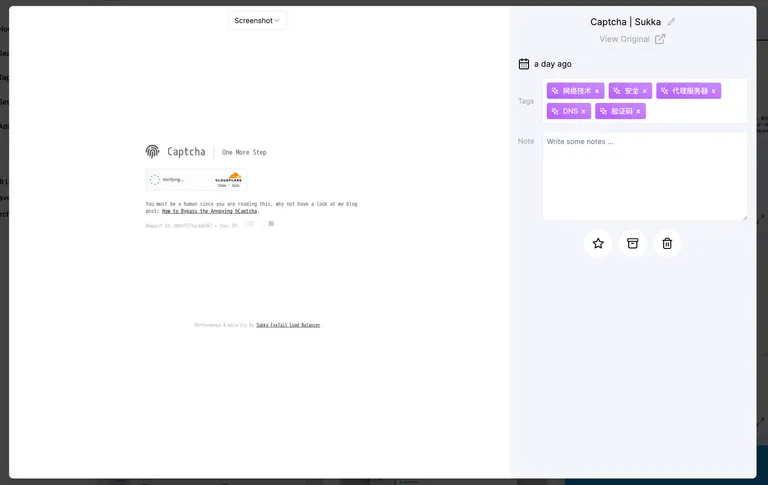This screenshot has height=485, width=768.
Task: Click the external link icon next to View Original
Action: 660,39
